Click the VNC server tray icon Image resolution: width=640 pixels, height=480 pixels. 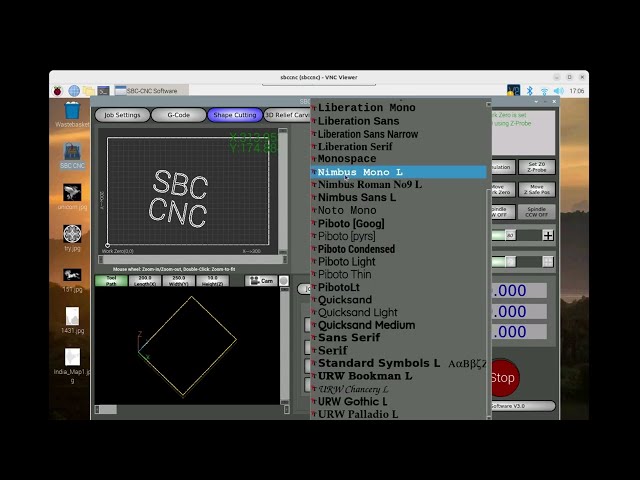[x=513, y=90]
